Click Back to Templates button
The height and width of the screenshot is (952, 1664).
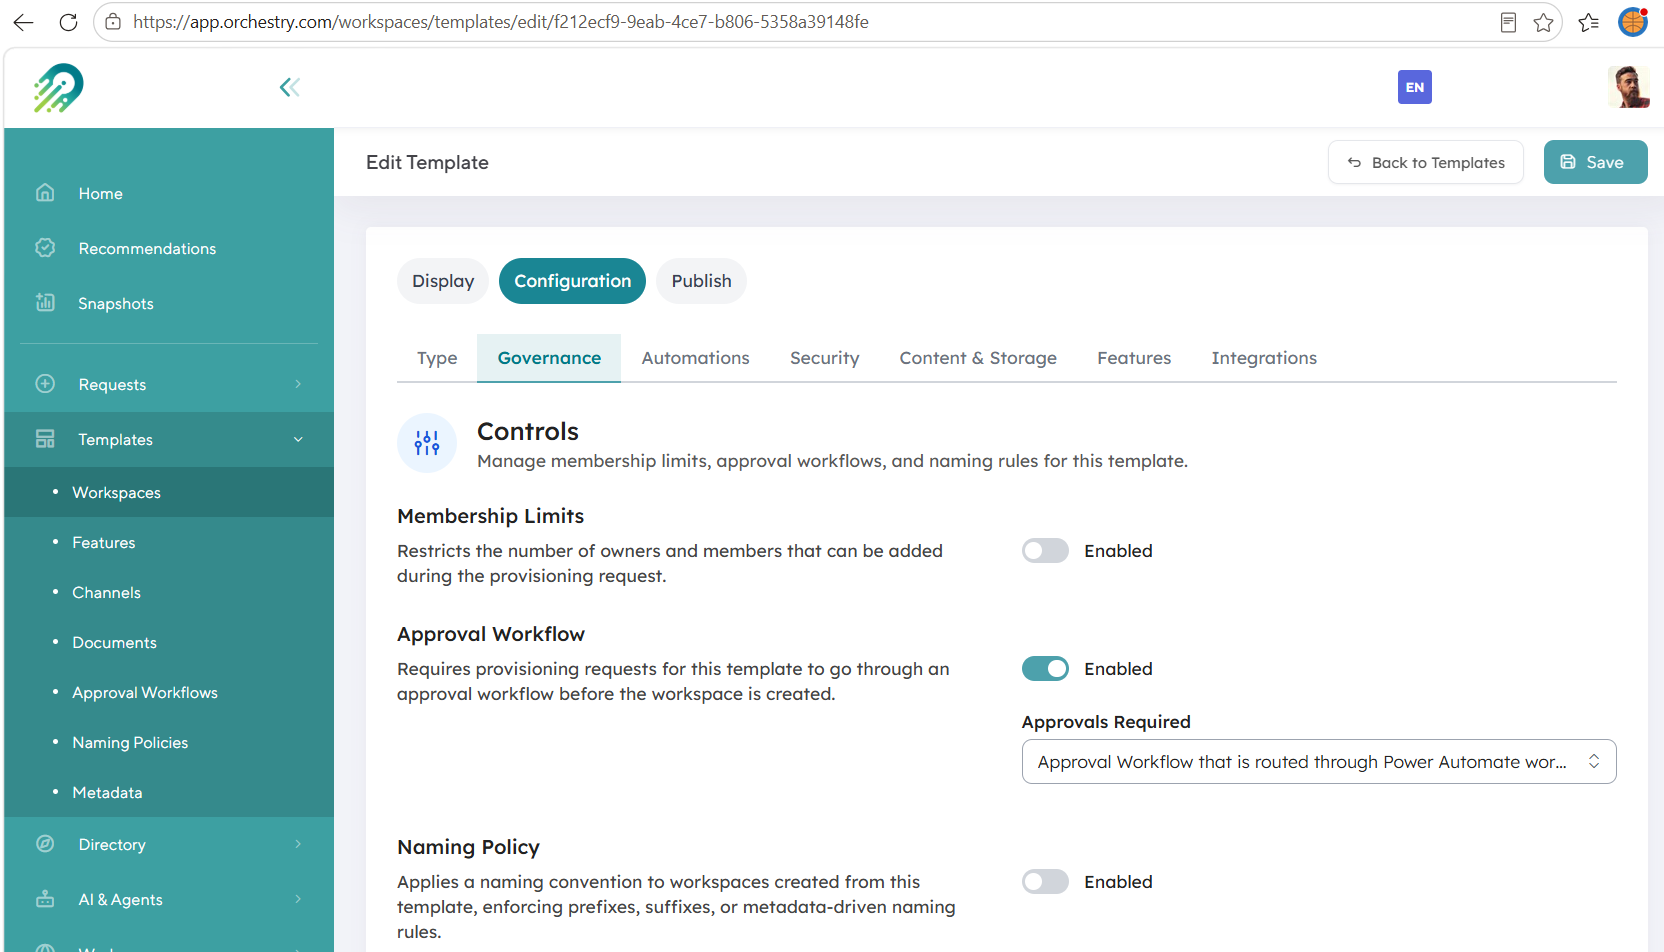tap(1425, 162)
